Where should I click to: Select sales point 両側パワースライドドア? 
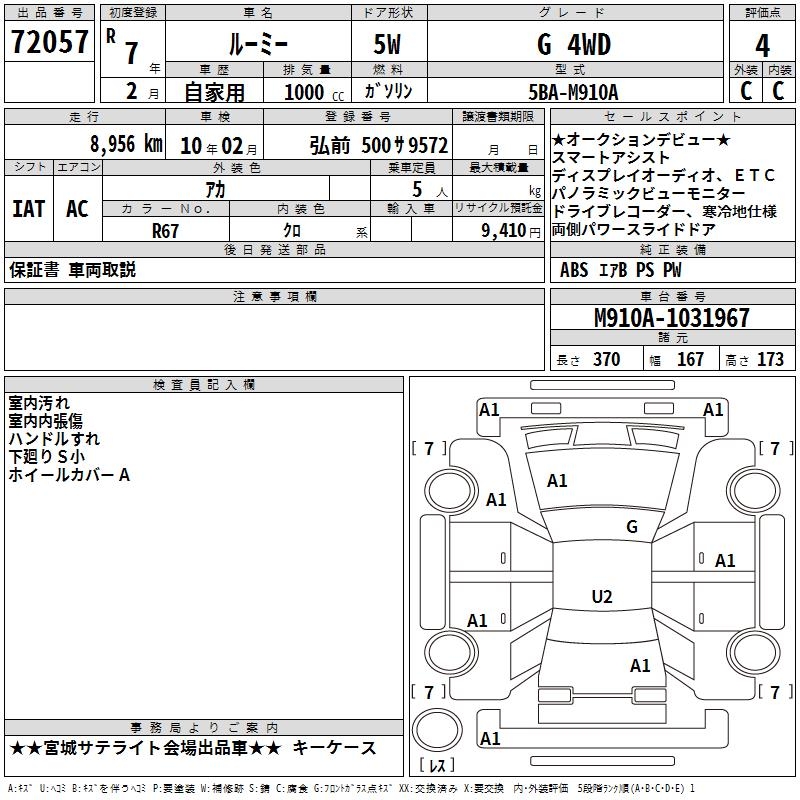tap(633, 230)
